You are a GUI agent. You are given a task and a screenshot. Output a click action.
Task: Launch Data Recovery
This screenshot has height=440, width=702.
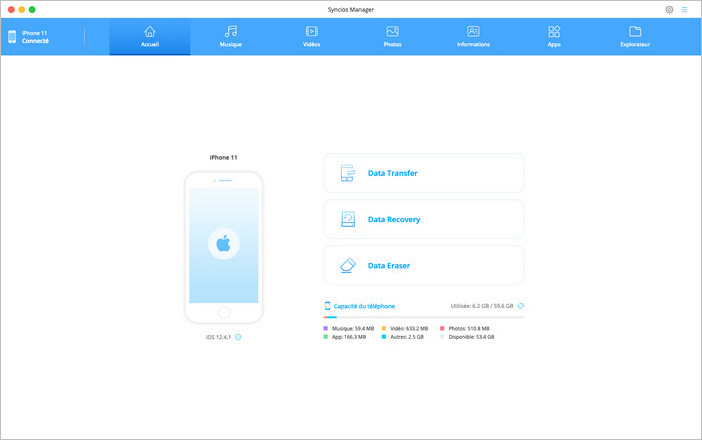[424, 219]
